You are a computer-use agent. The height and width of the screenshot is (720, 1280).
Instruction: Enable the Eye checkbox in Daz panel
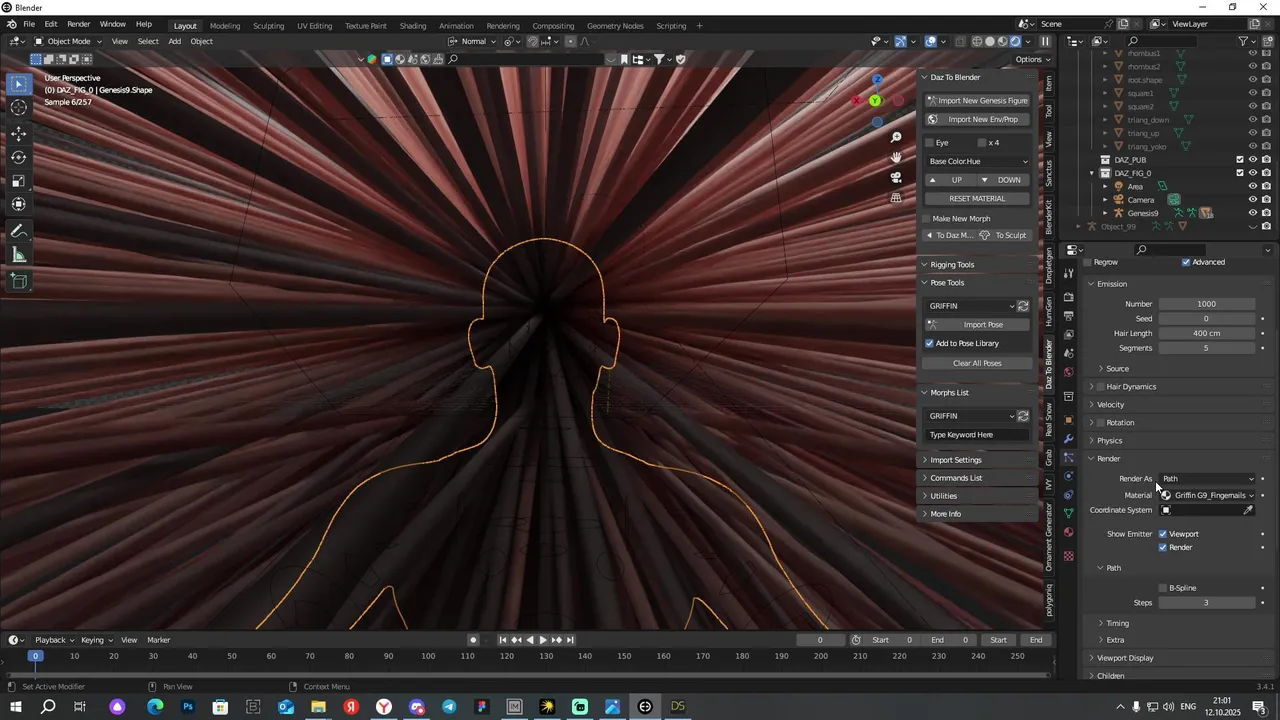coord(930,143)
